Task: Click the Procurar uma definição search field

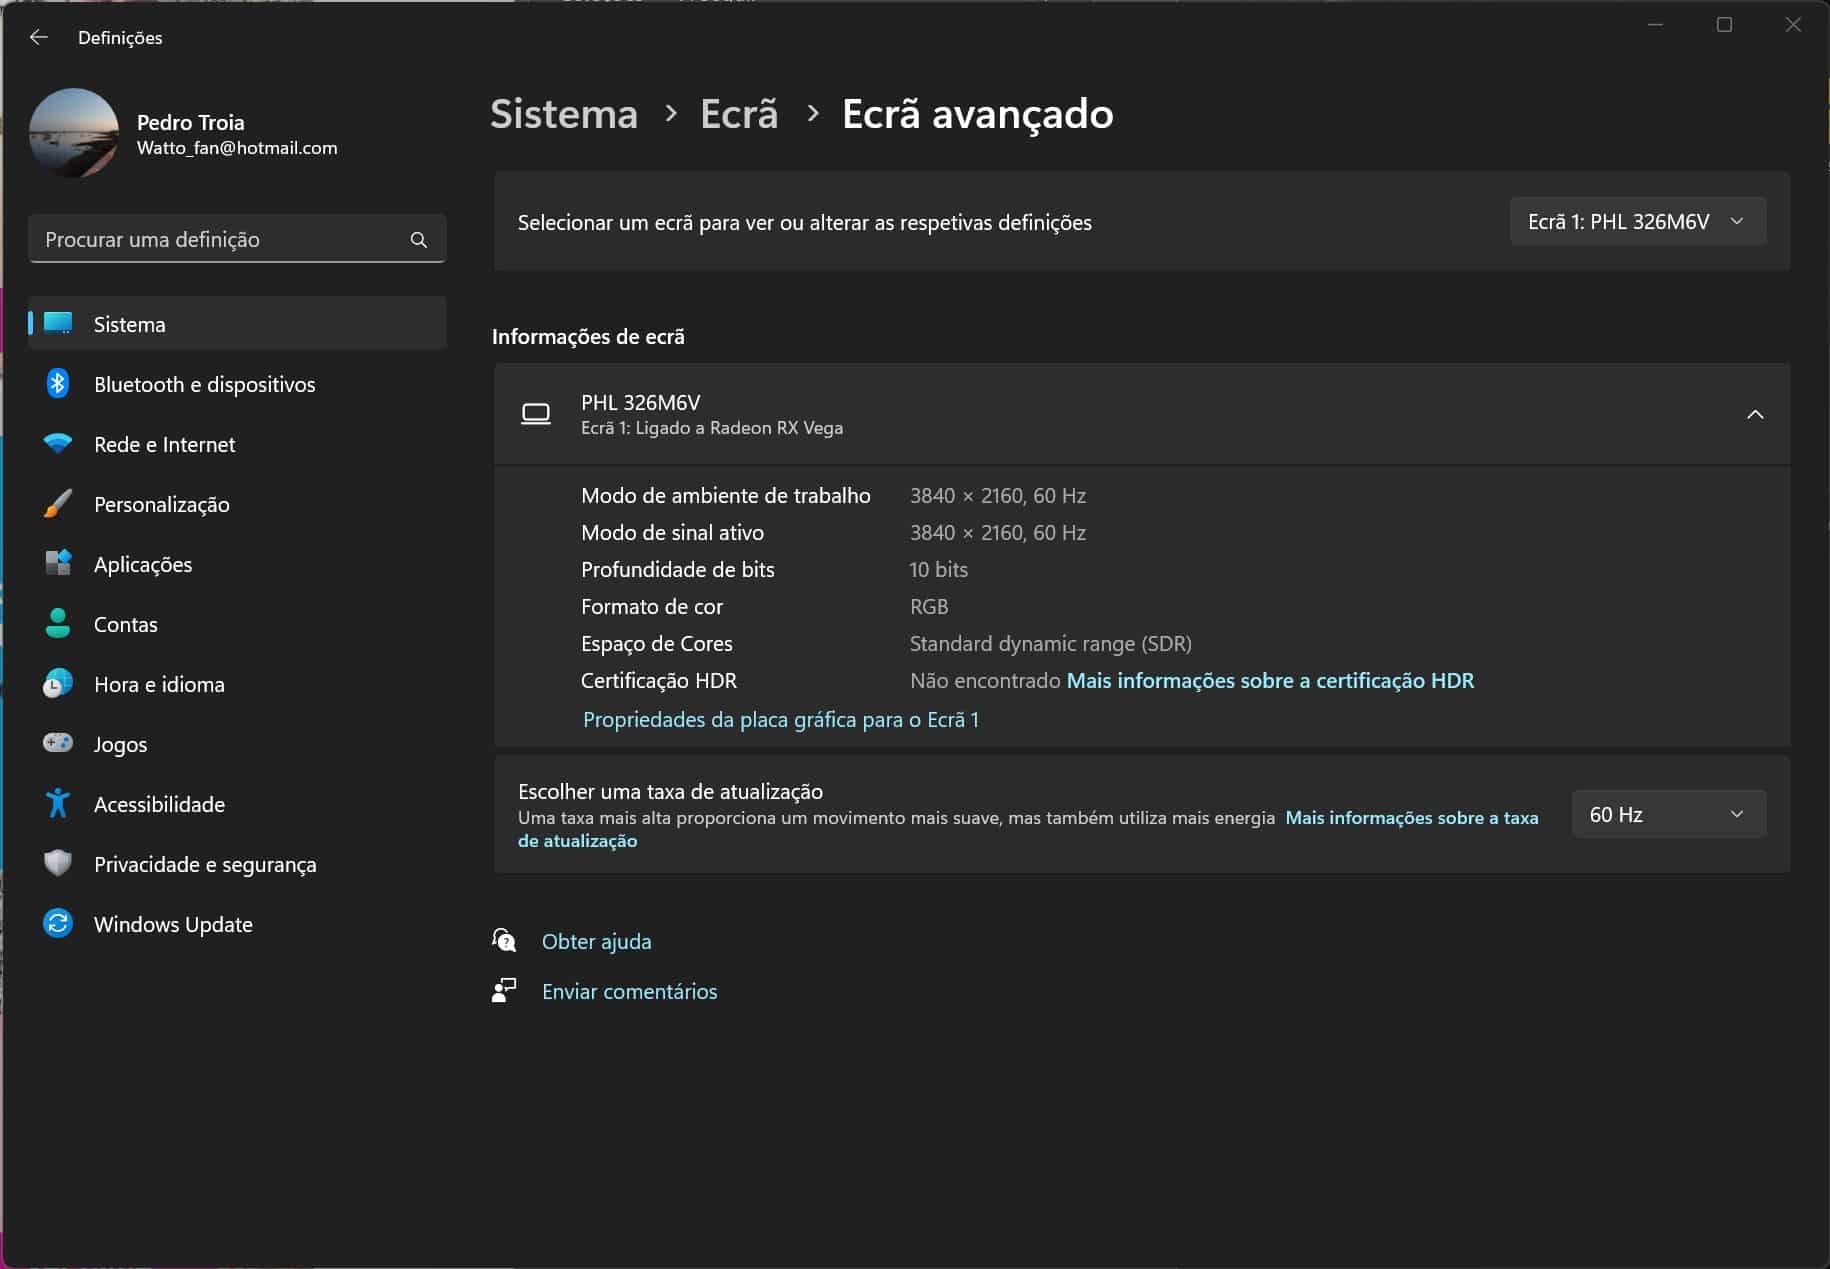Action: coord(220,240)
